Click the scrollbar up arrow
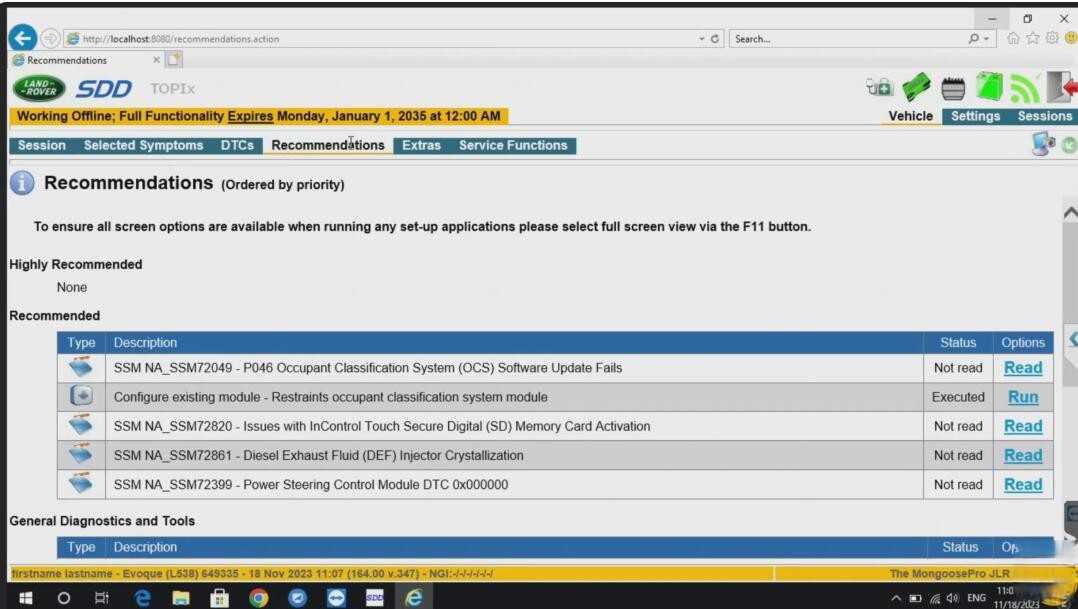The width and height of the screenshot is (1078, 609). click(1070, 214)
